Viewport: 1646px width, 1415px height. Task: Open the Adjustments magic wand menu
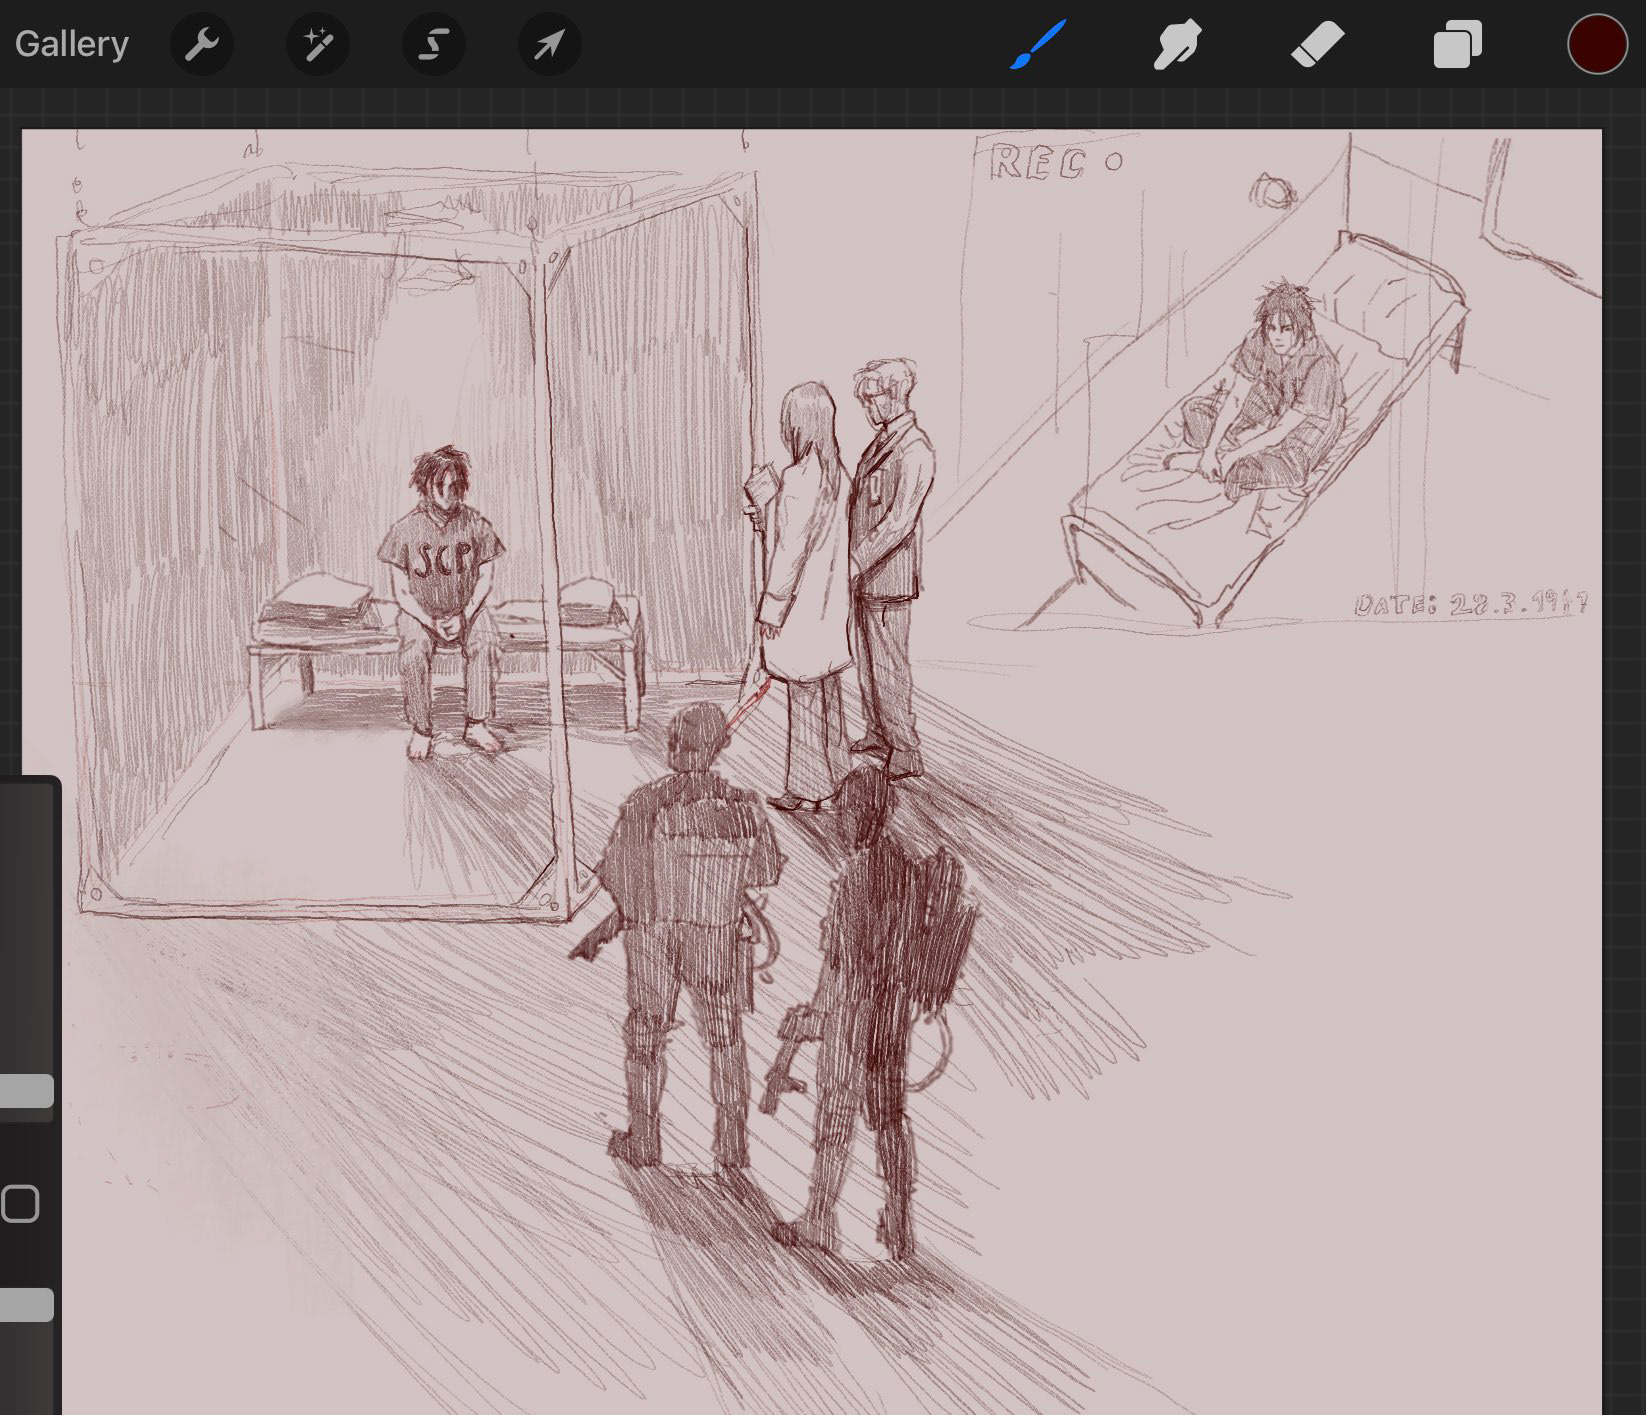coord(318,45)
